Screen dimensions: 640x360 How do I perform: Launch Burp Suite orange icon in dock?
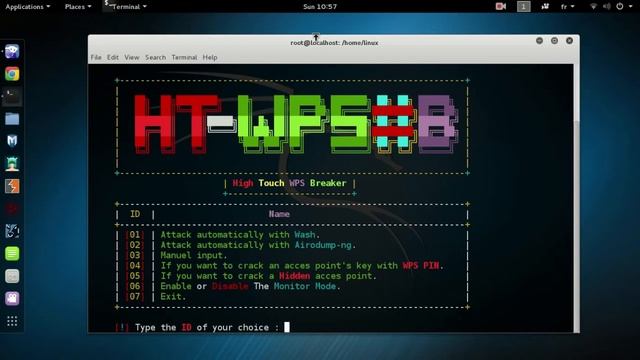coord(12,186)
